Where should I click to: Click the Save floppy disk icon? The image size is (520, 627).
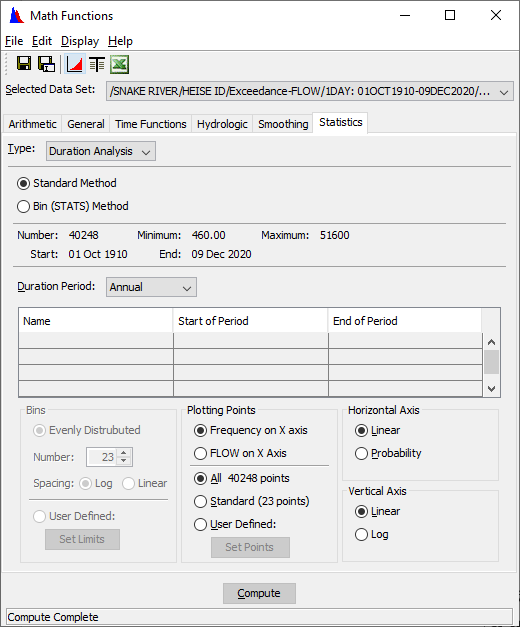(24, 64)
